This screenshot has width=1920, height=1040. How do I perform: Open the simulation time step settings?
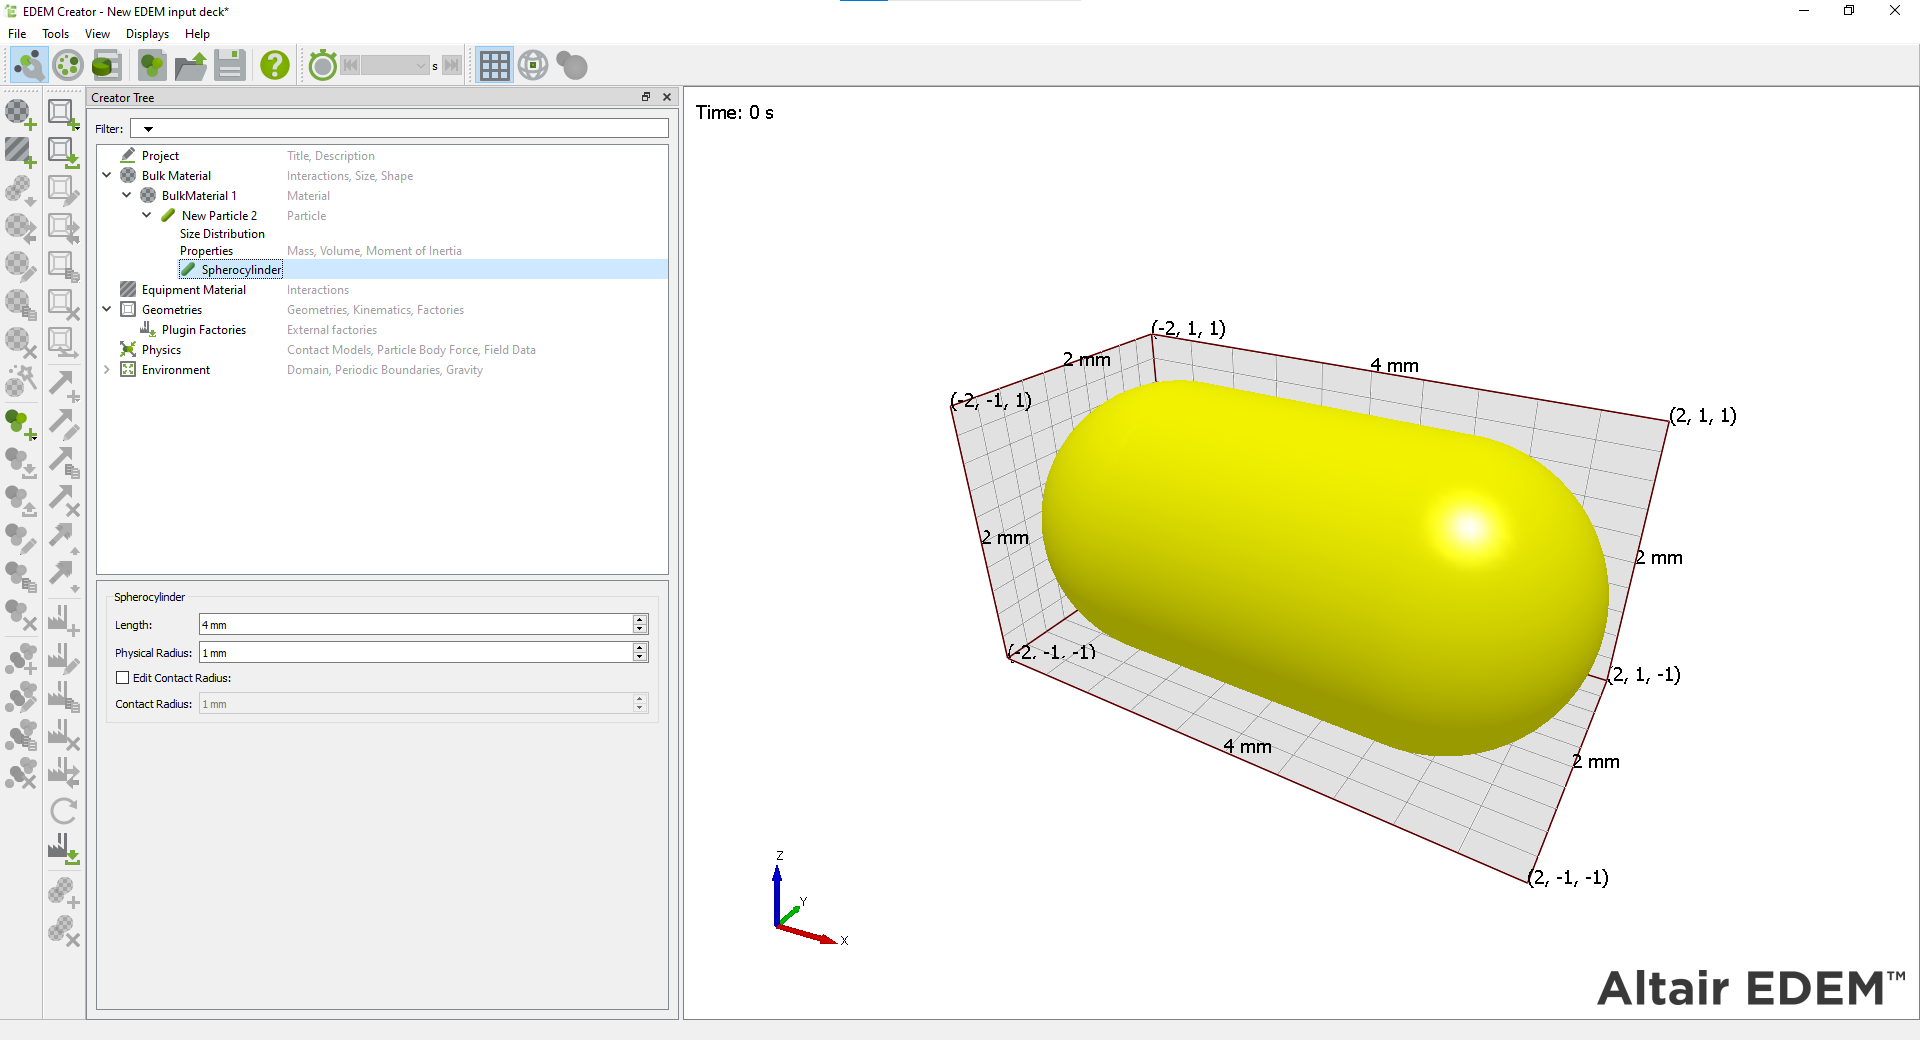pyautogui.click(x=322, y=65)
